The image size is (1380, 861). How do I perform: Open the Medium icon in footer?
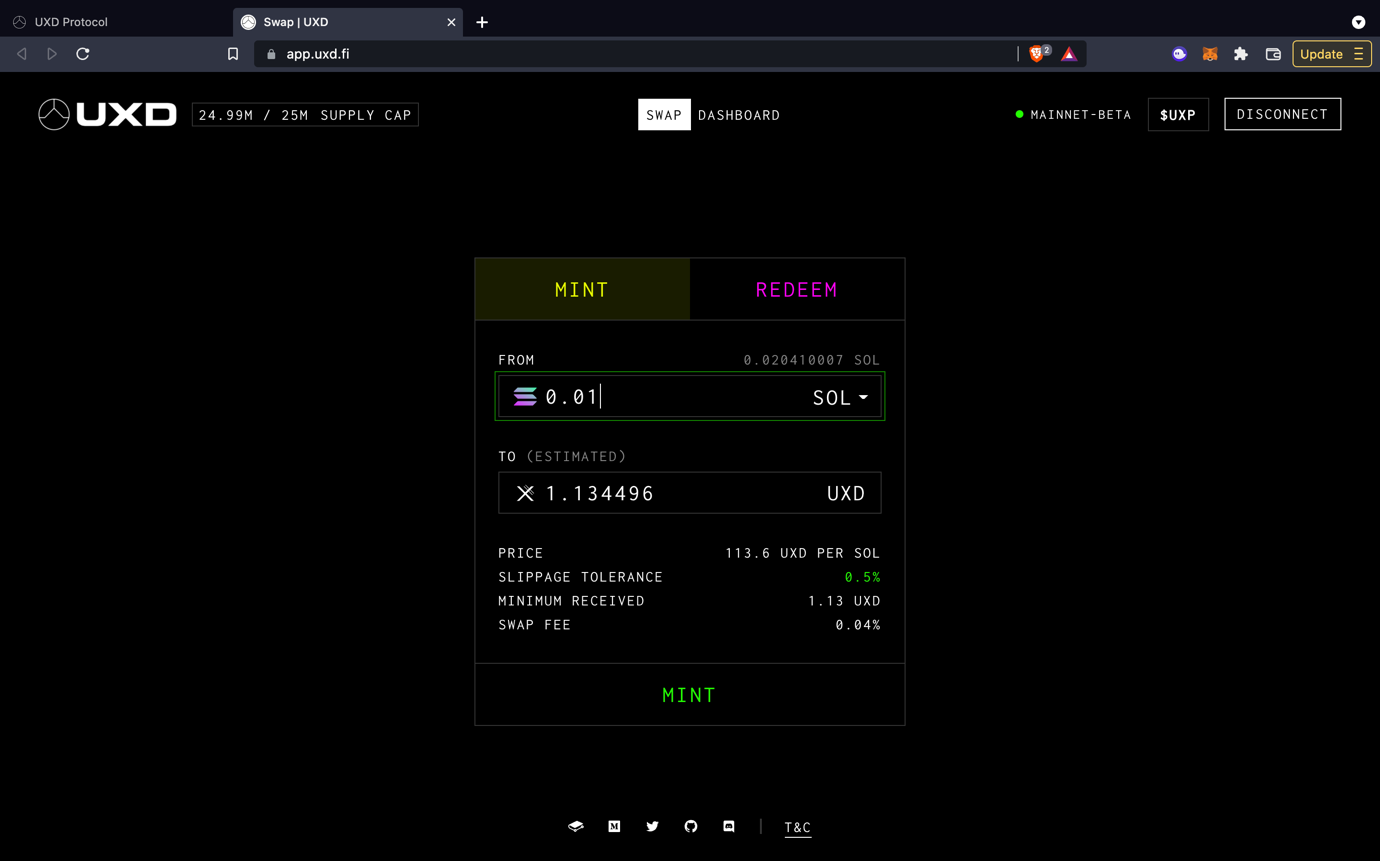coord(614,827)
